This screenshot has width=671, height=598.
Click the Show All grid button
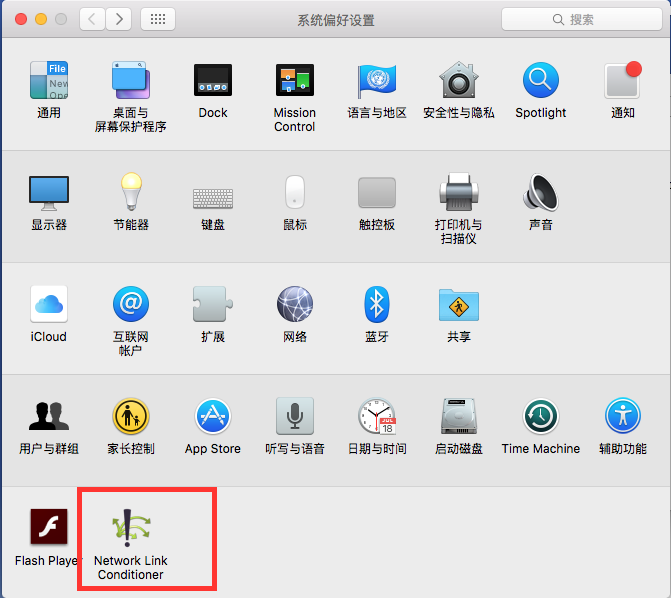158,19
